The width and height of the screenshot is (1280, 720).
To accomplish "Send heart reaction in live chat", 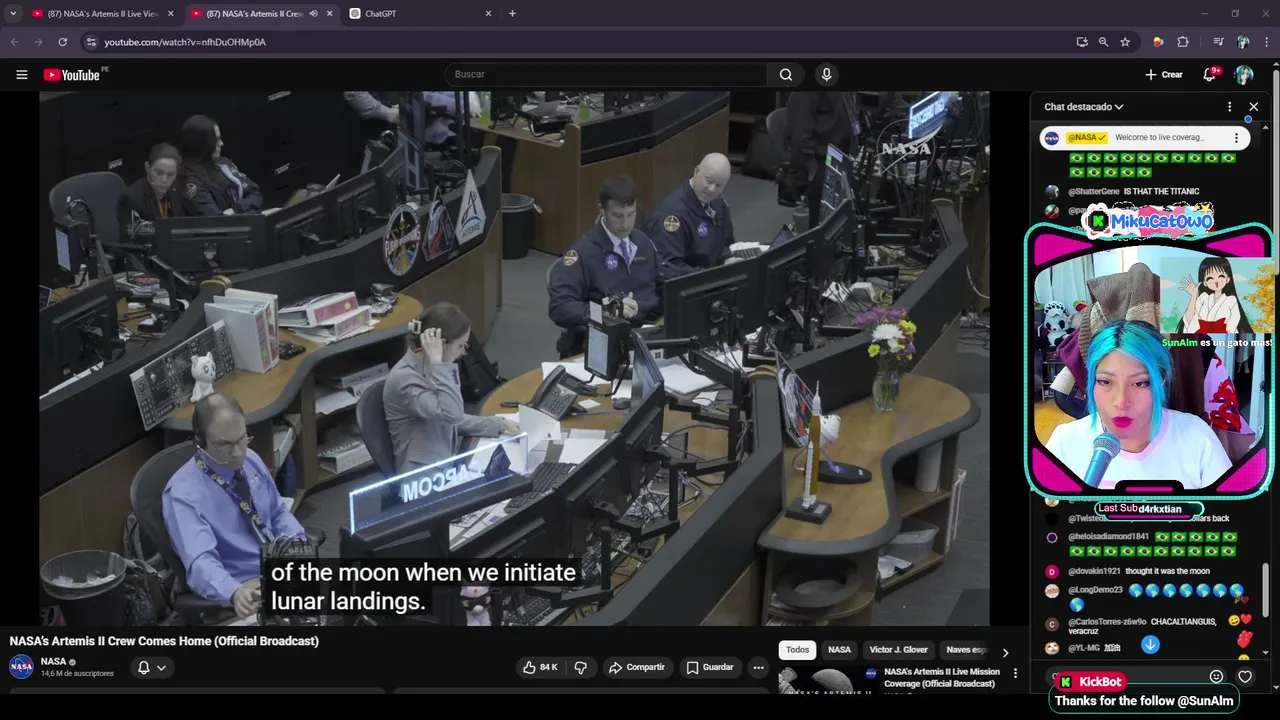I will pos(1245,676).
